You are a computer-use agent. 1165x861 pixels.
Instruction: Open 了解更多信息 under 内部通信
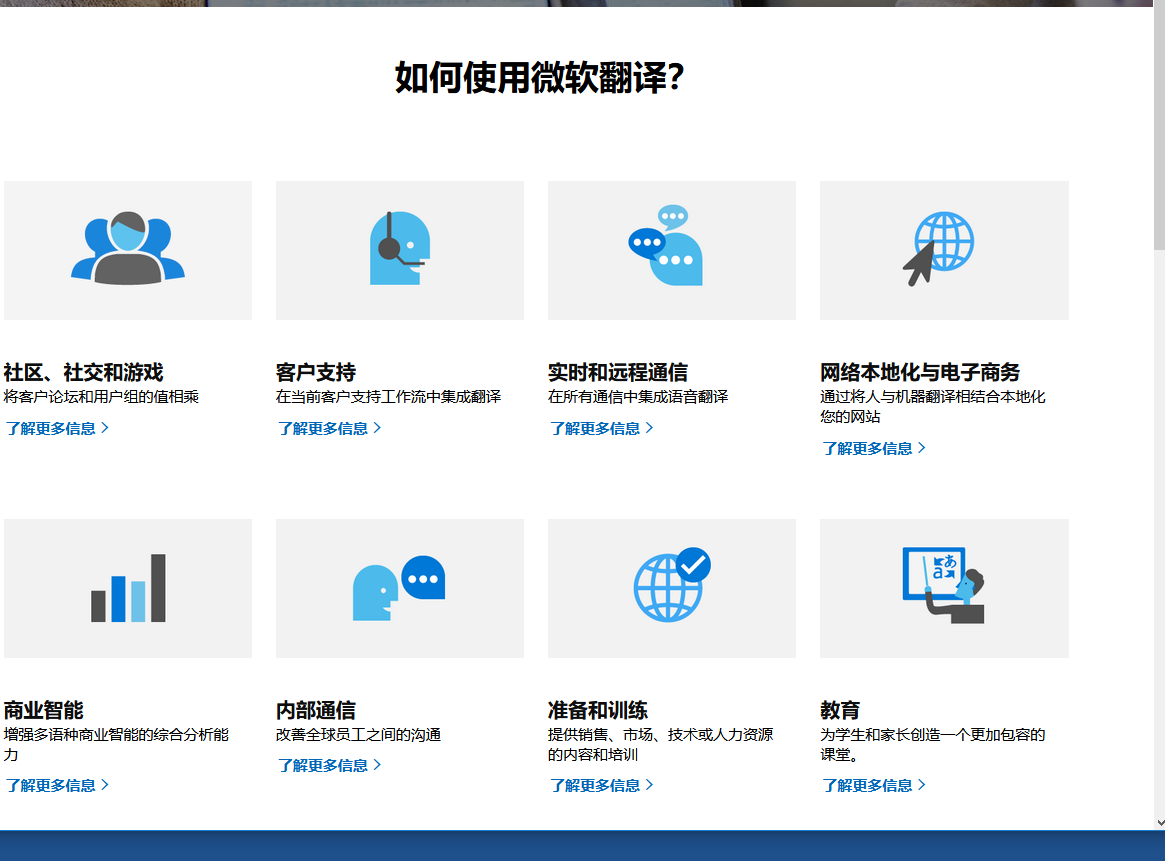pos(329,765)
